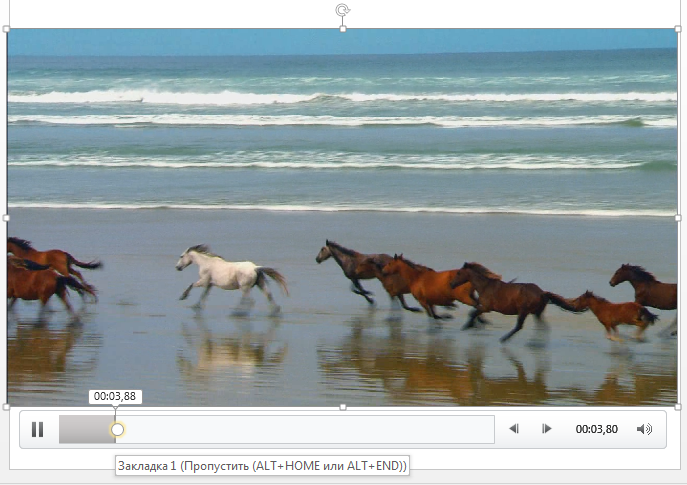This screenshot has height=485, width=687.
Task: Mute the video volume
Action: click(x=644, y=429)
